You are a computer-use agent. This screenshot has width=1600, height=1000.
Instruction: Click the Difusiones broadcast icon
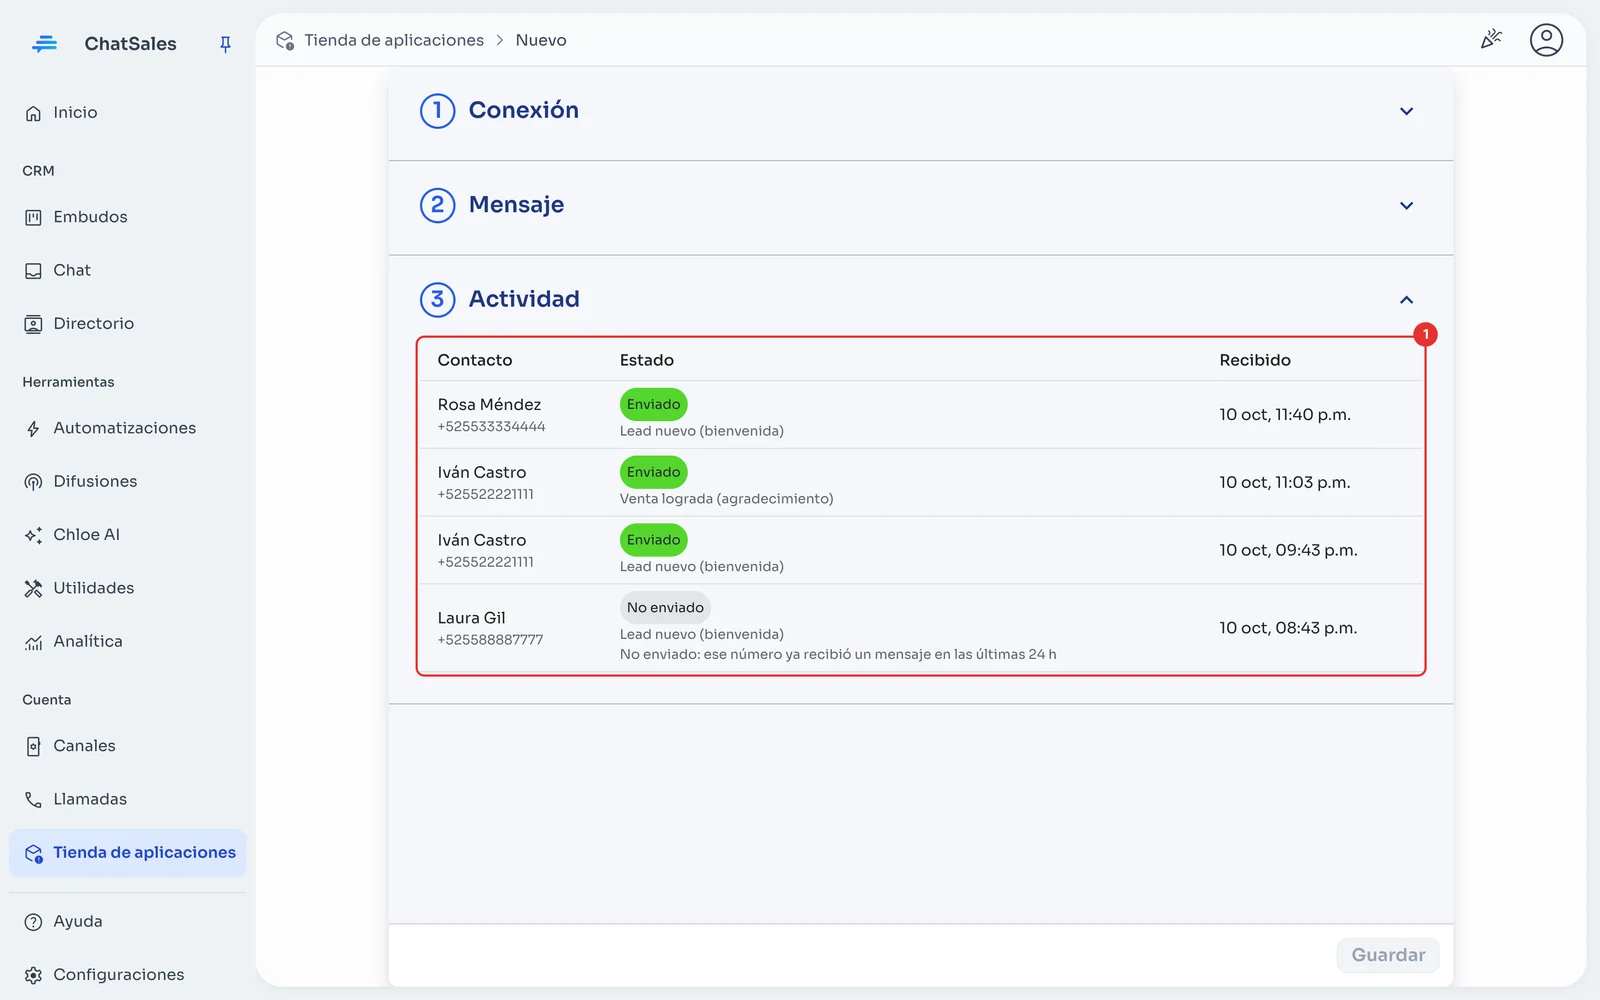[33, 482]
